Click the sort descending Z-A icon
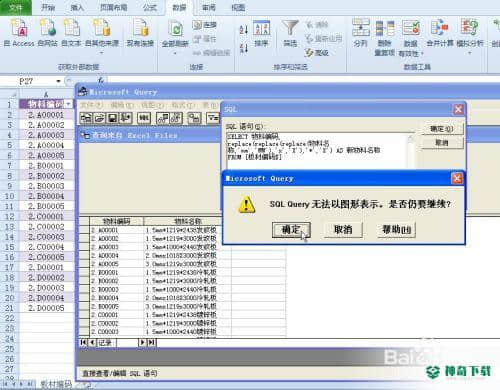Viewport: 500px width, 390px height. [x=244, y=48]
